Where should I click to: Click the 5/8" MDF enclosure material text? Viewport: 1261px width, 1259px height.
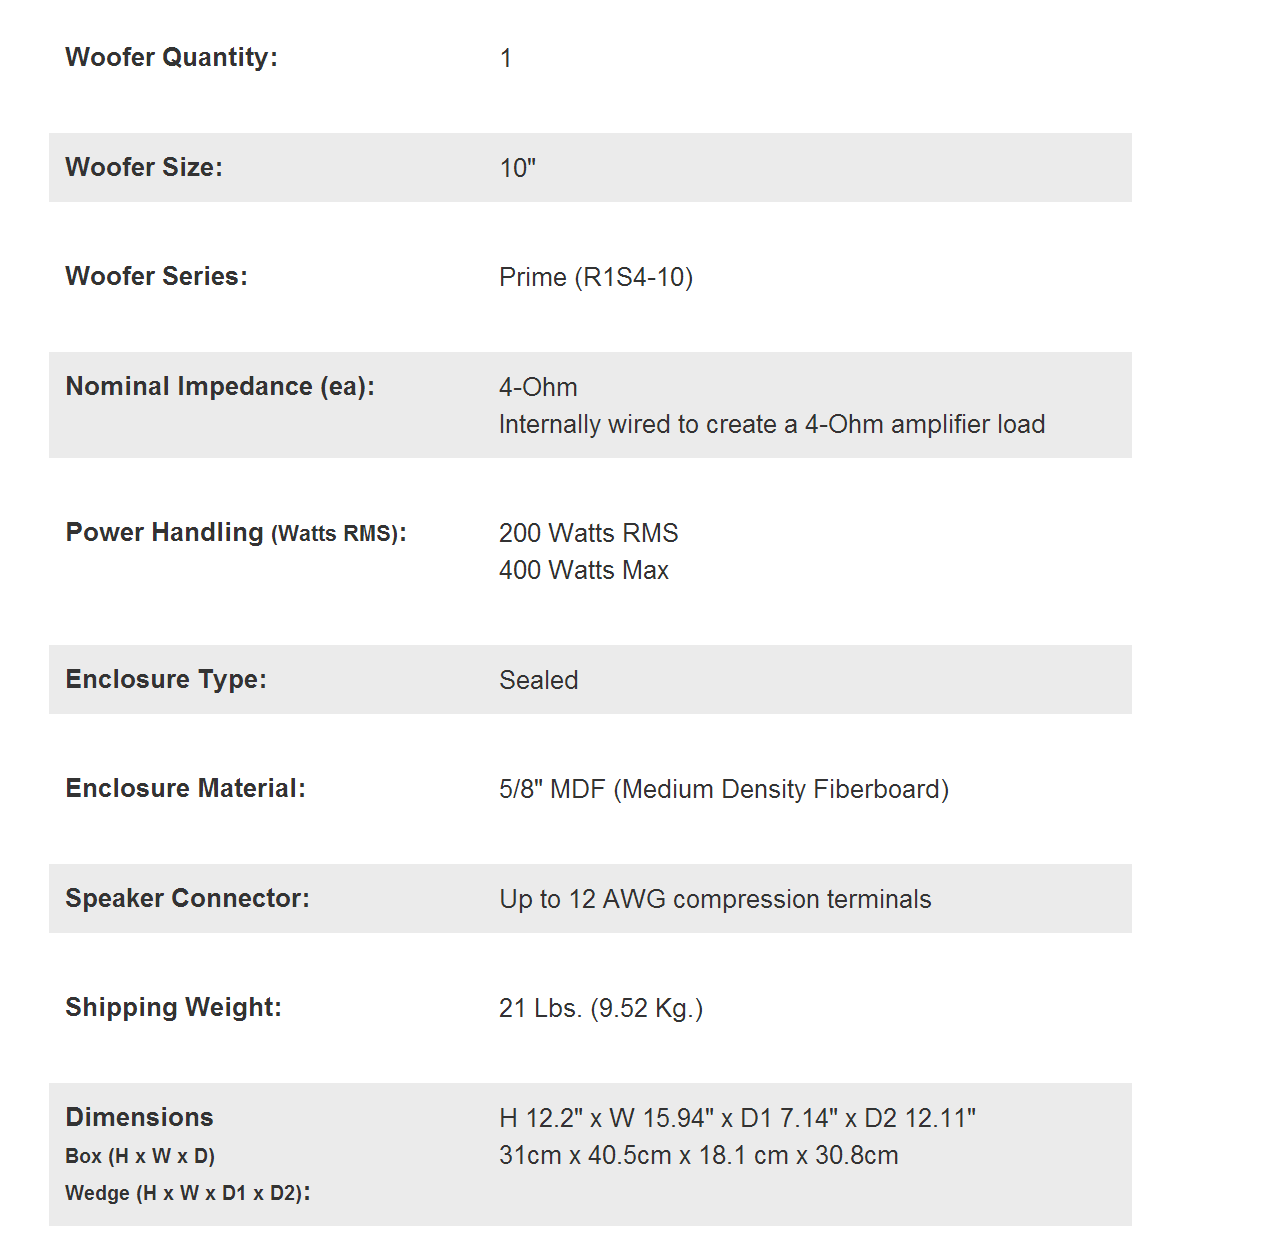[723, 789]
